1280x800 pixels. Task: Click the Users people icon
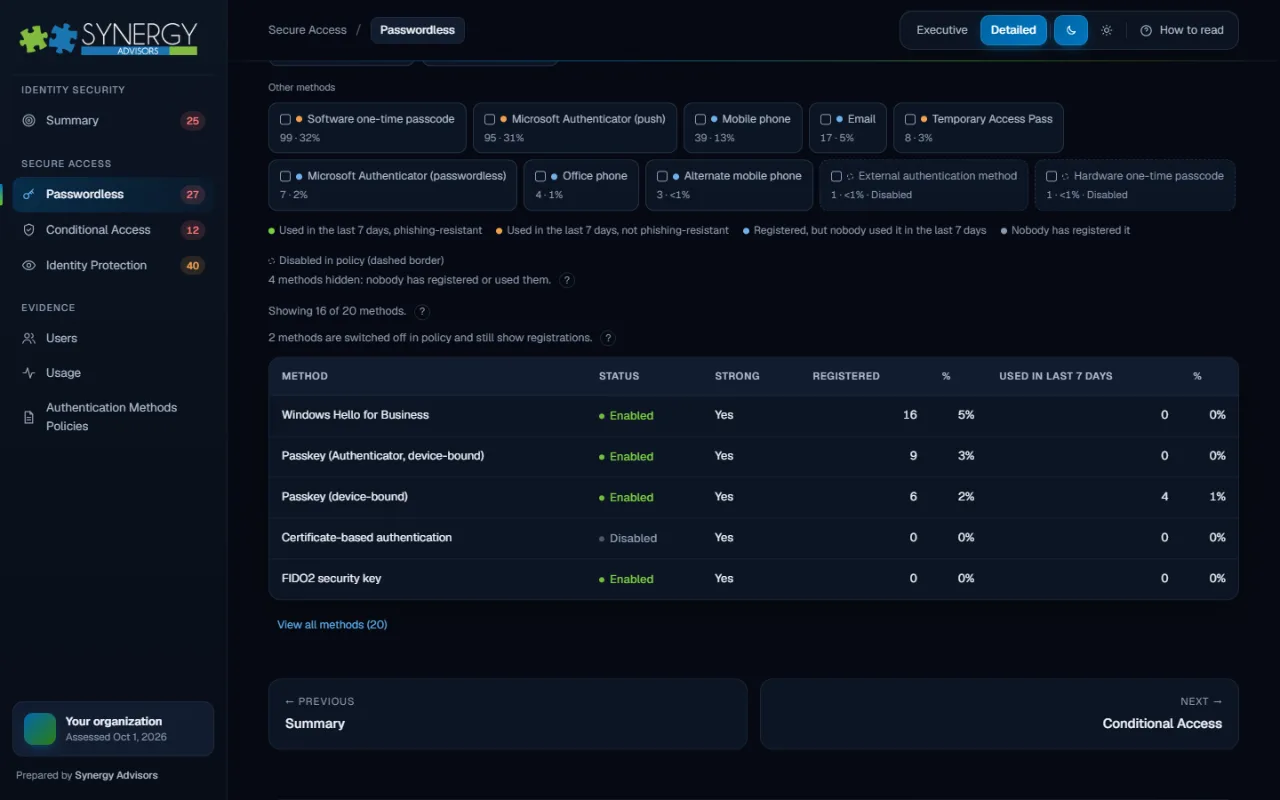click(29, 339)
